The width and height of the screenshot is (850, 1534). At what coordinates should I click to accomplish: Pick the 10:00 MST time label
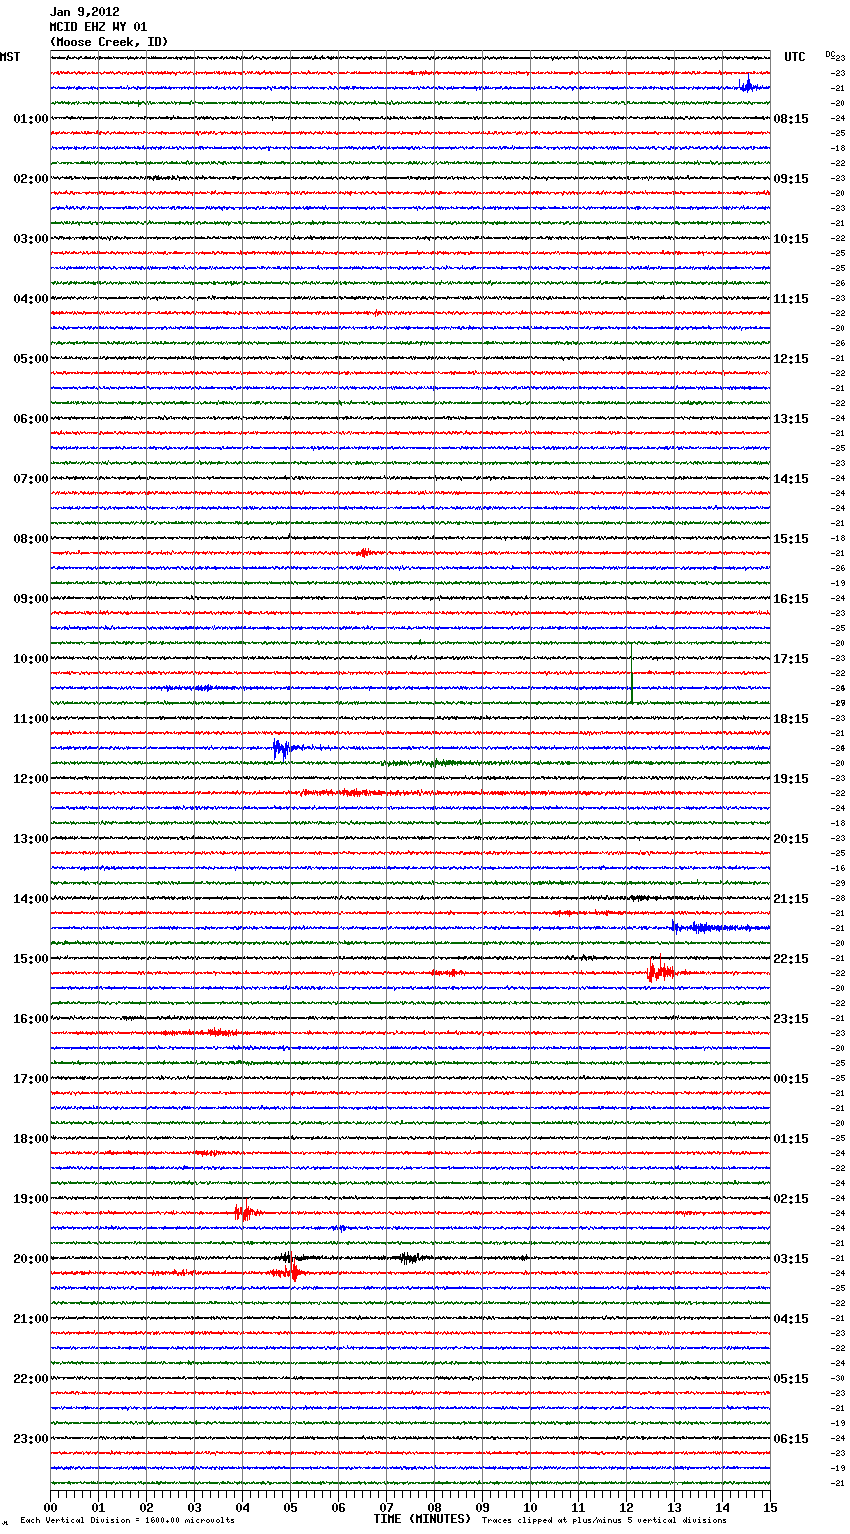pos(31,659)
